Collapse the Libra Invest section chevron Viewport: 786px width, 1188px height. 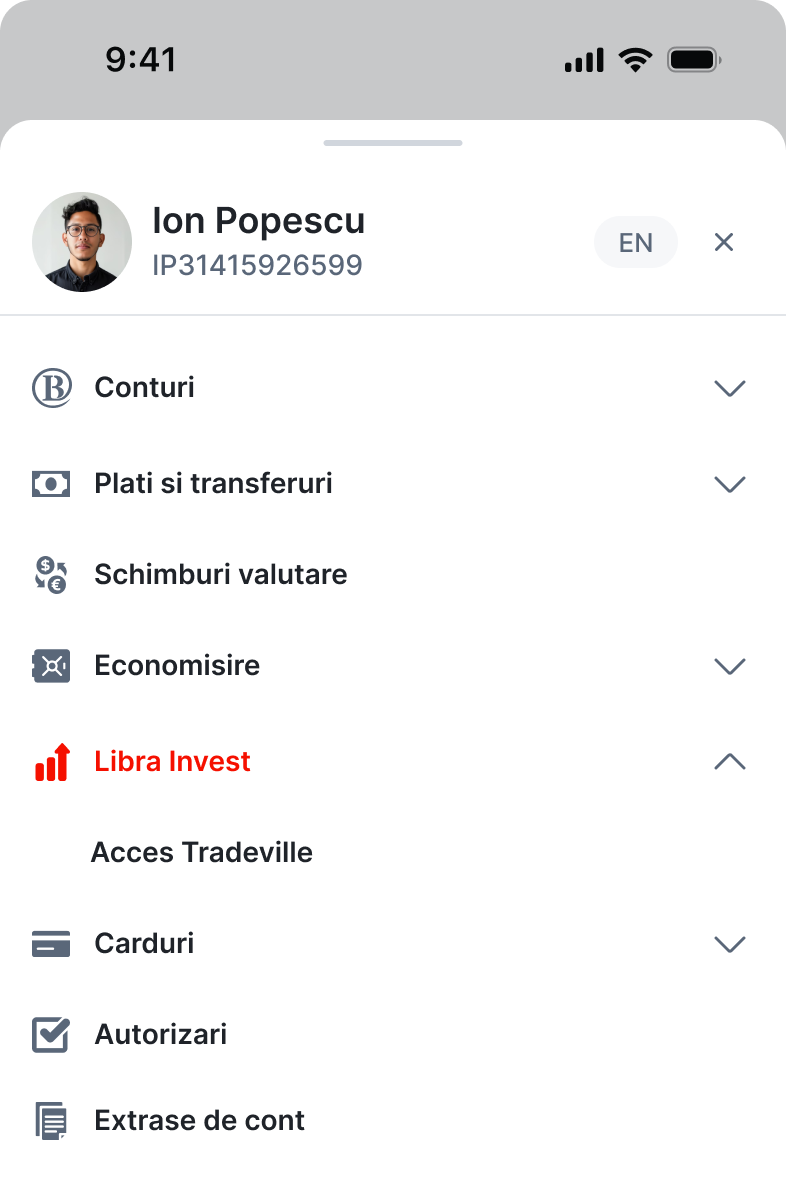tap(730, 762)
